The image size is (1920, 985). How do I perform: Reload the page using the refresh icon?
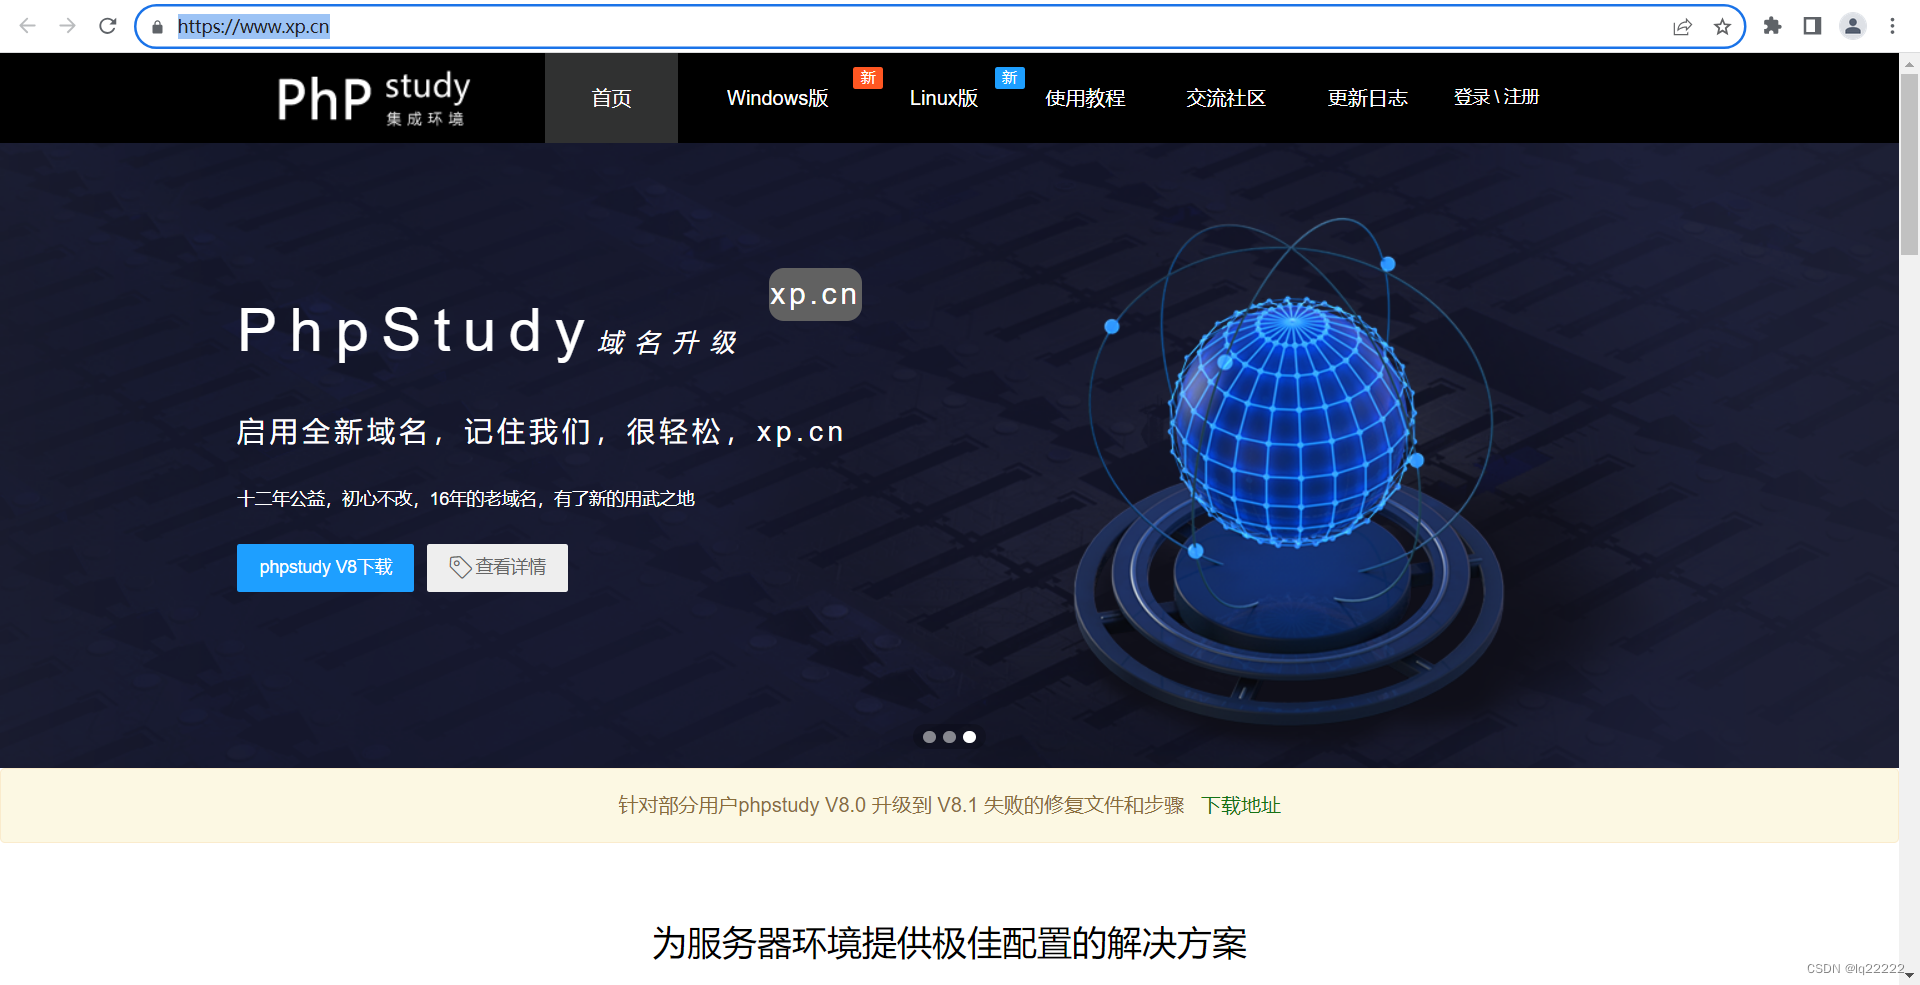(x=107, y=26)
